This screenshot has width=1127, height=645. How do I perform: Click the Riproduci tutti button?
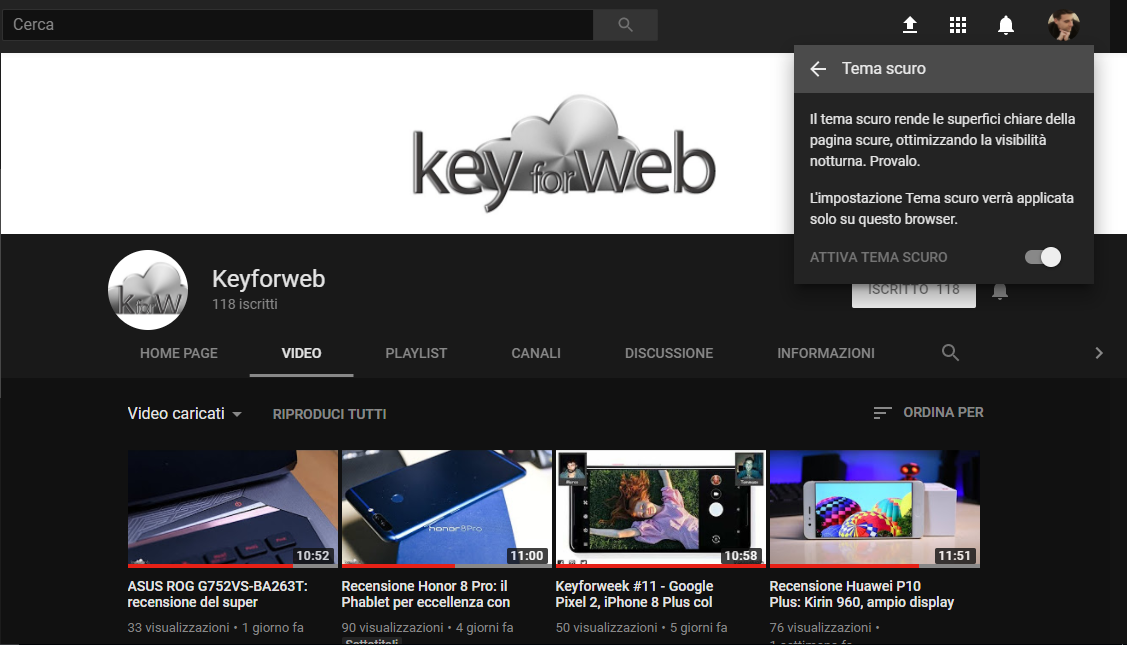[329, 414]
